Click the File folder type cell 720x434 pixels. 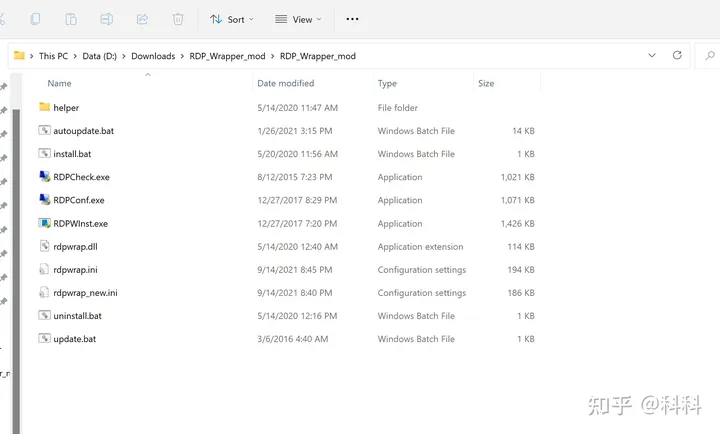tap(398, 107)
